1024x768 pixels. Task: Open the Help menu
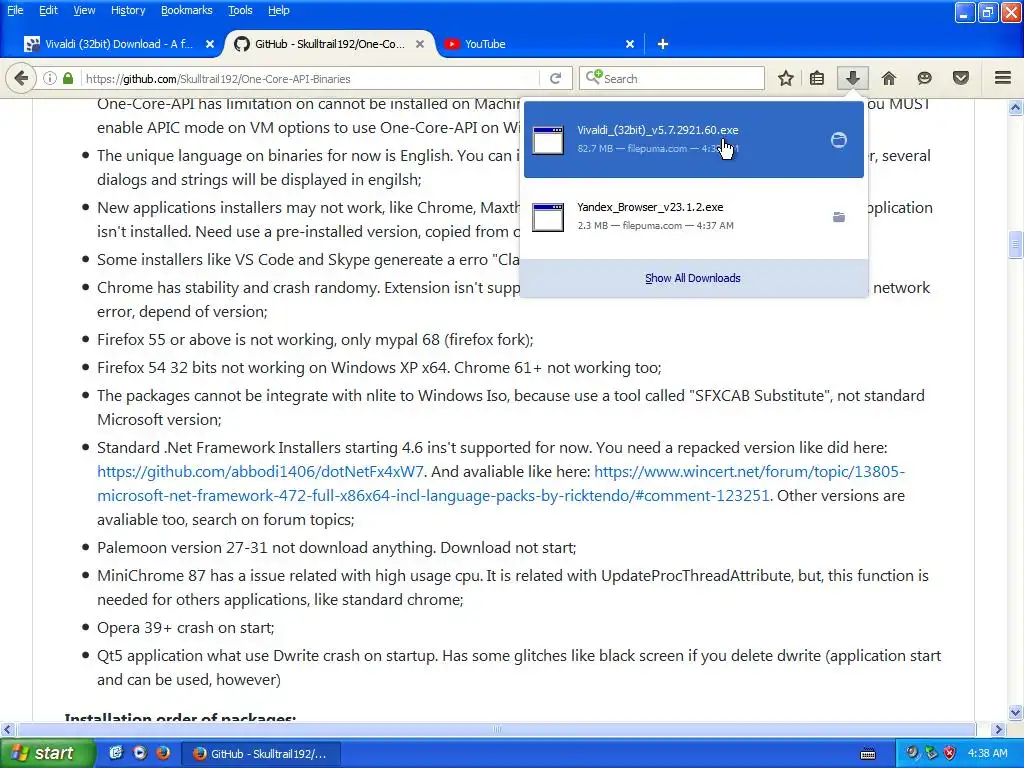pos(278,10)
